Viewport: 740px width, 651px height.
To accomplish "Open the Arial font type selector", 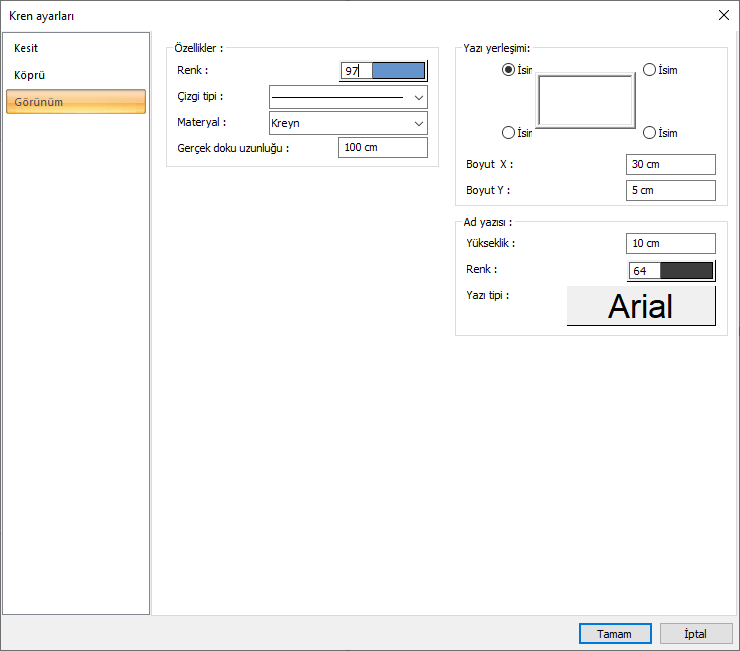I will 641,306.
